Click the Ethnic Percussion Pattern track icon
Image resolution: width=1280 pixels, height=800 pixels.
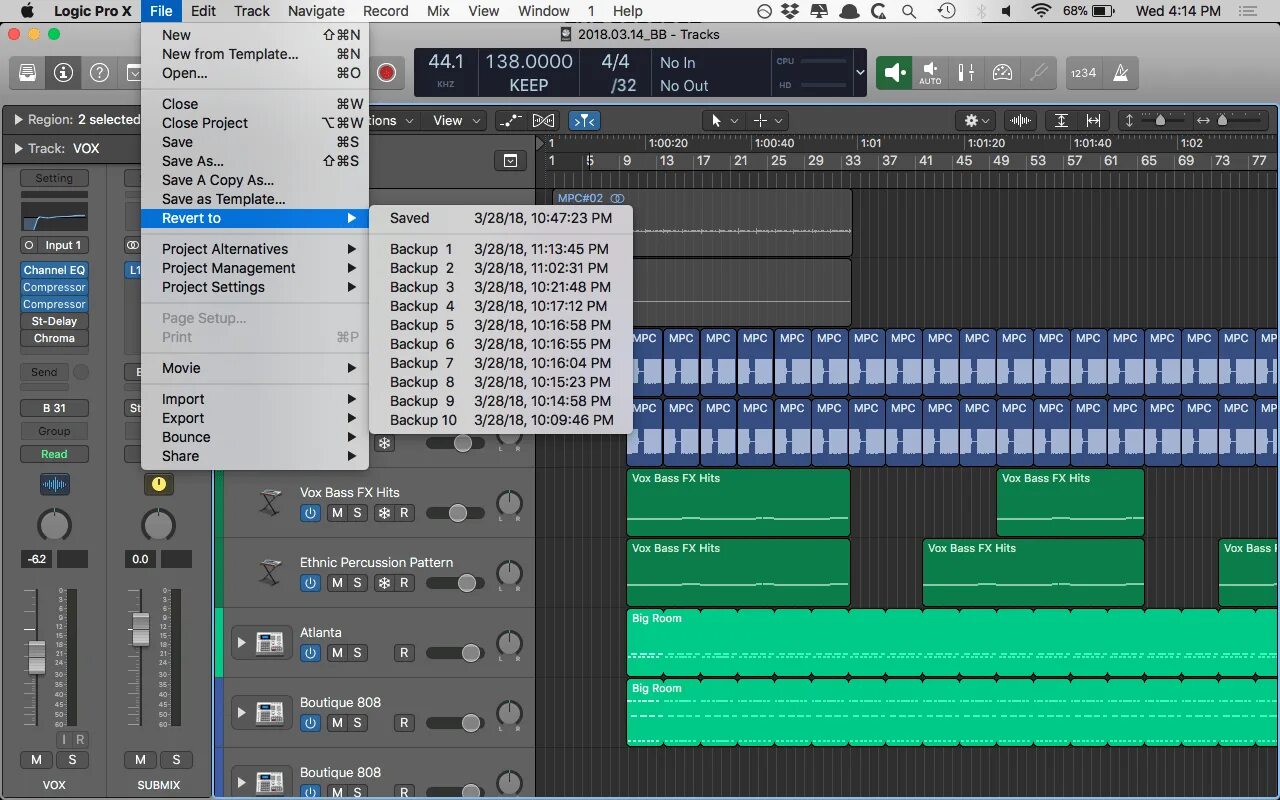[x=270, y=572]
